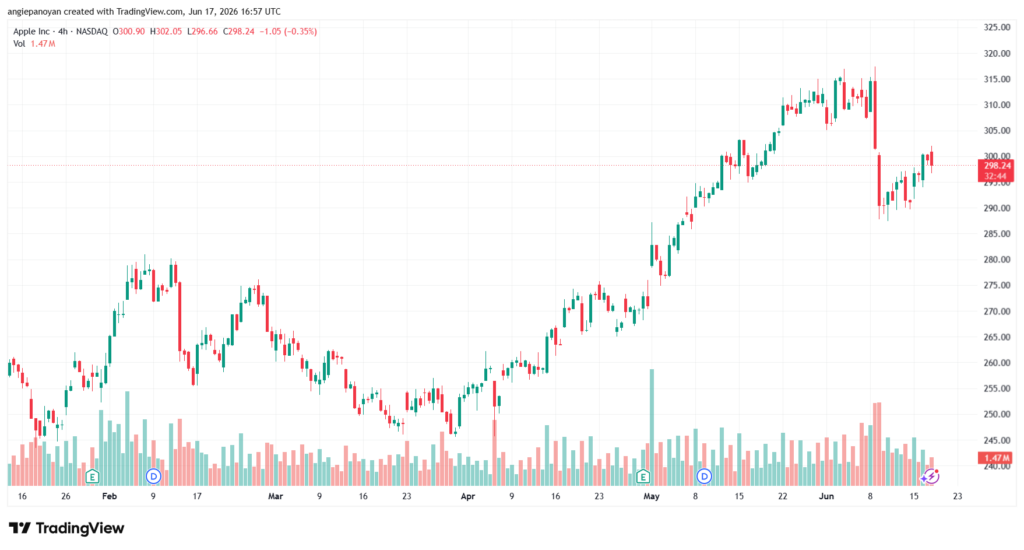Click the red 298.24 current price label

(x=997, y=166)
